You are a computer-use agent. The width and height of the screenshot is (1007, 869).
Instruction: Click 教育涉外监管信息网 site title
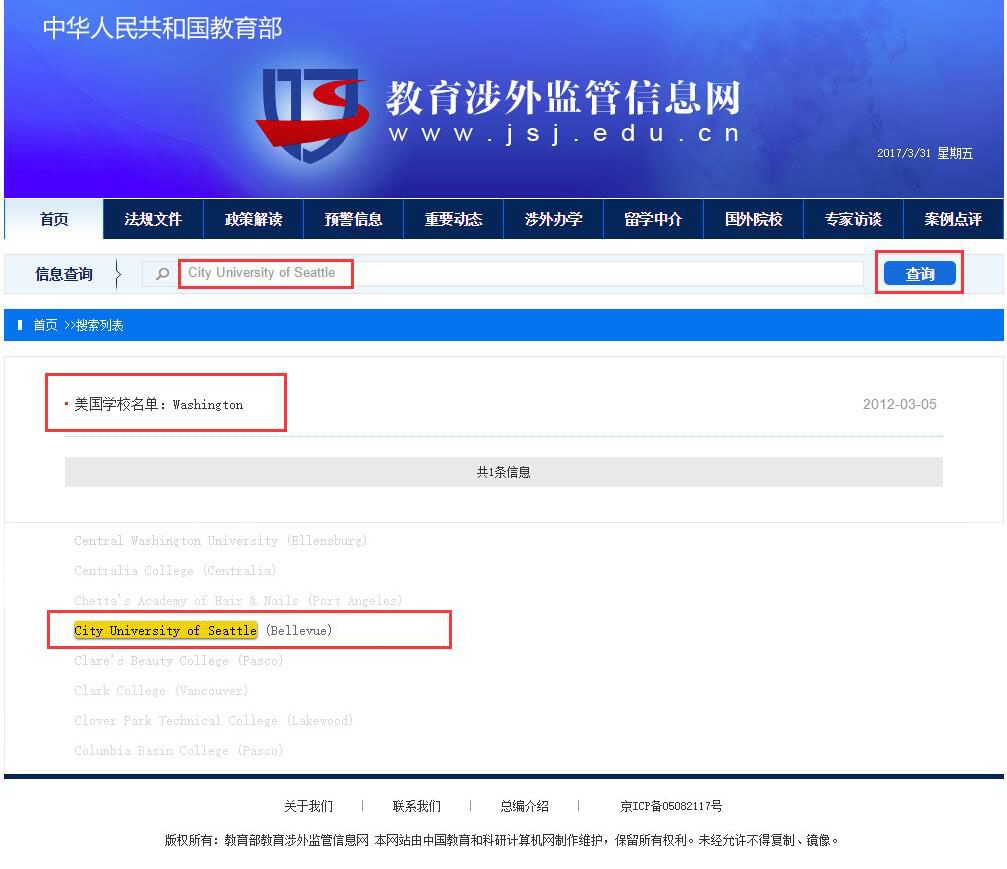click(x=563, y=98)
